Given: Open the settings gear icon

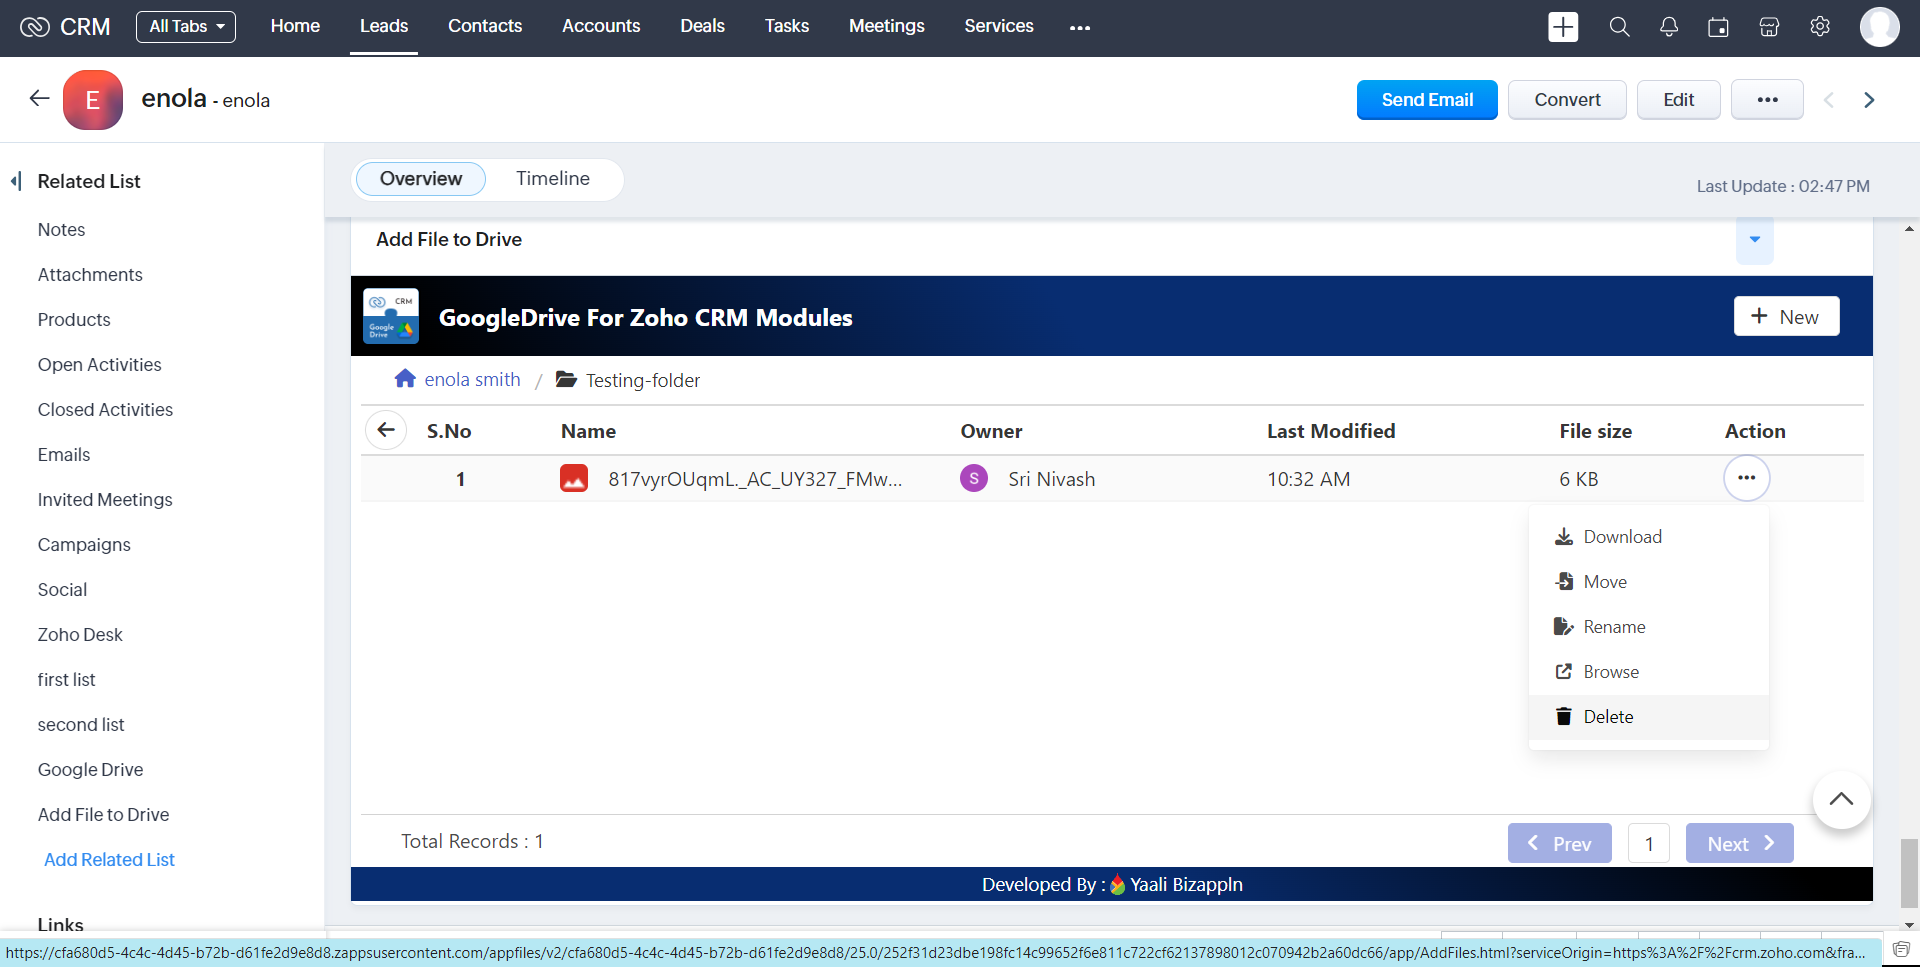Looking at the screenshot, I should click(x=1820, y=27).
